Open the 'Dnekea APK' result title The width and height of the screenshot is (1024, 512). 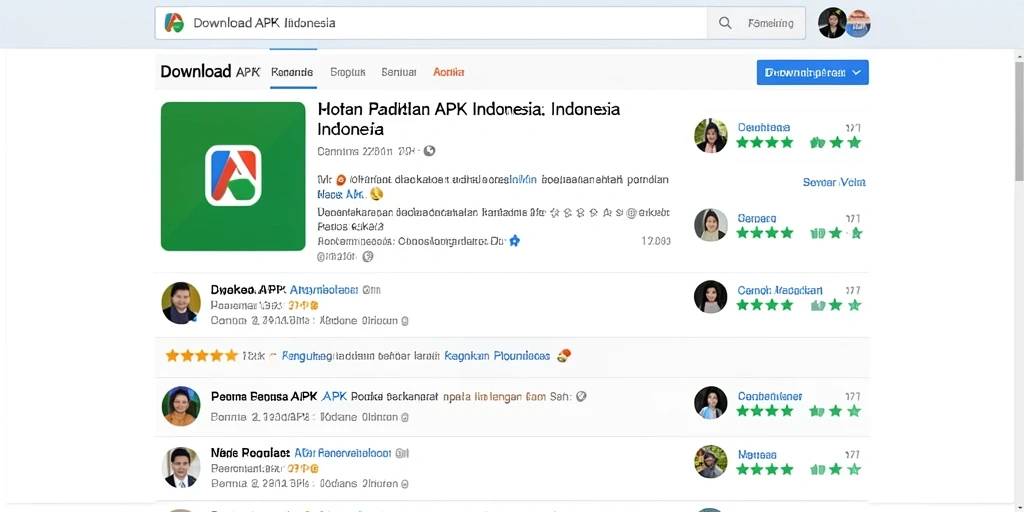pos(248,289)
